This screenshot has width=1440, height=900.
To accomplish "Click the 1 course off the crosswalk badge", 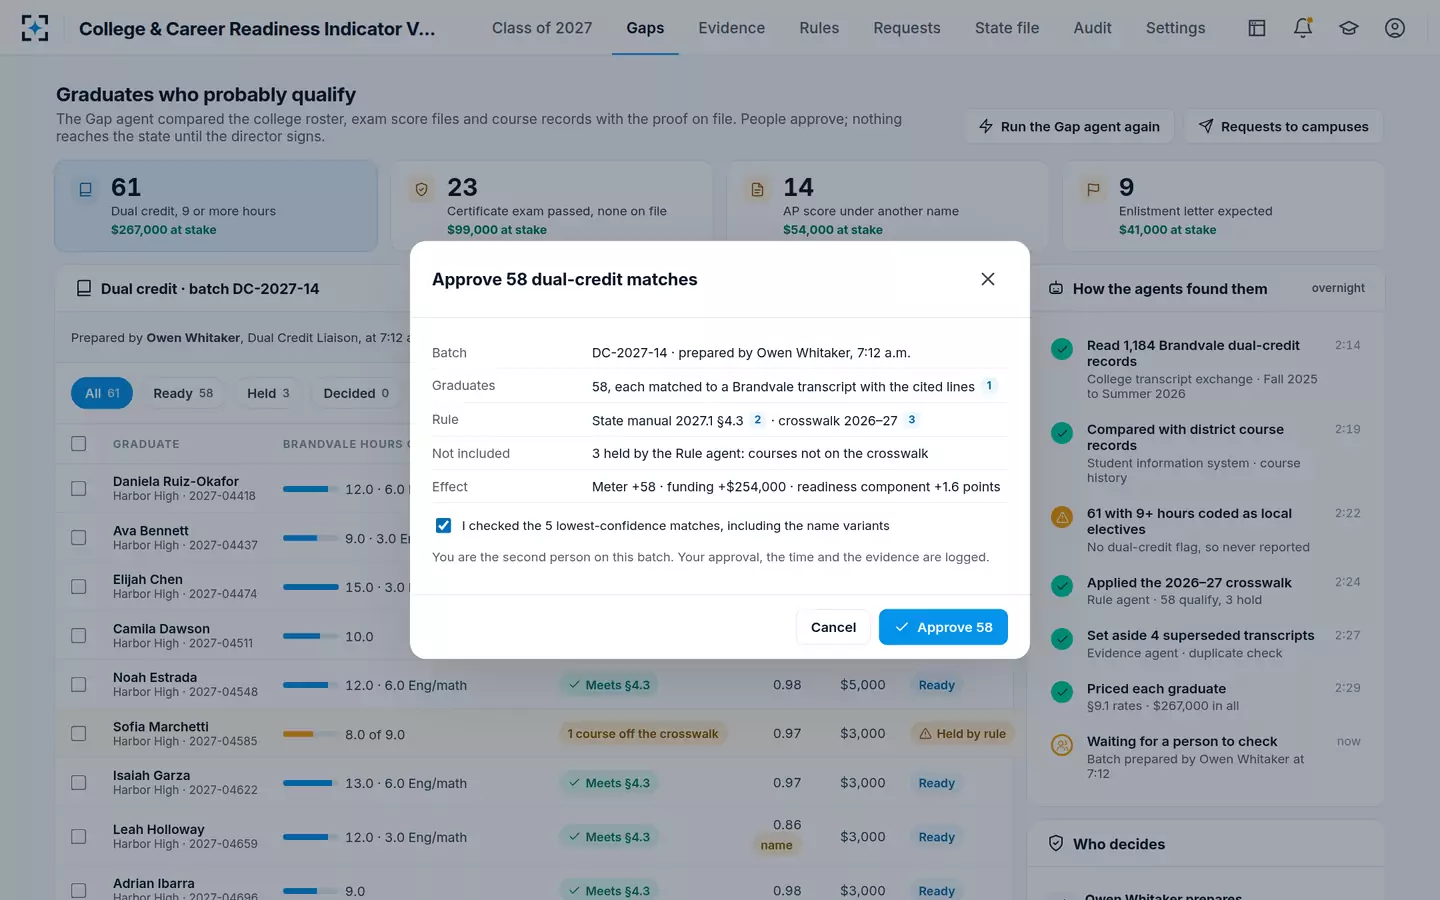I will (x=643, y=734).
